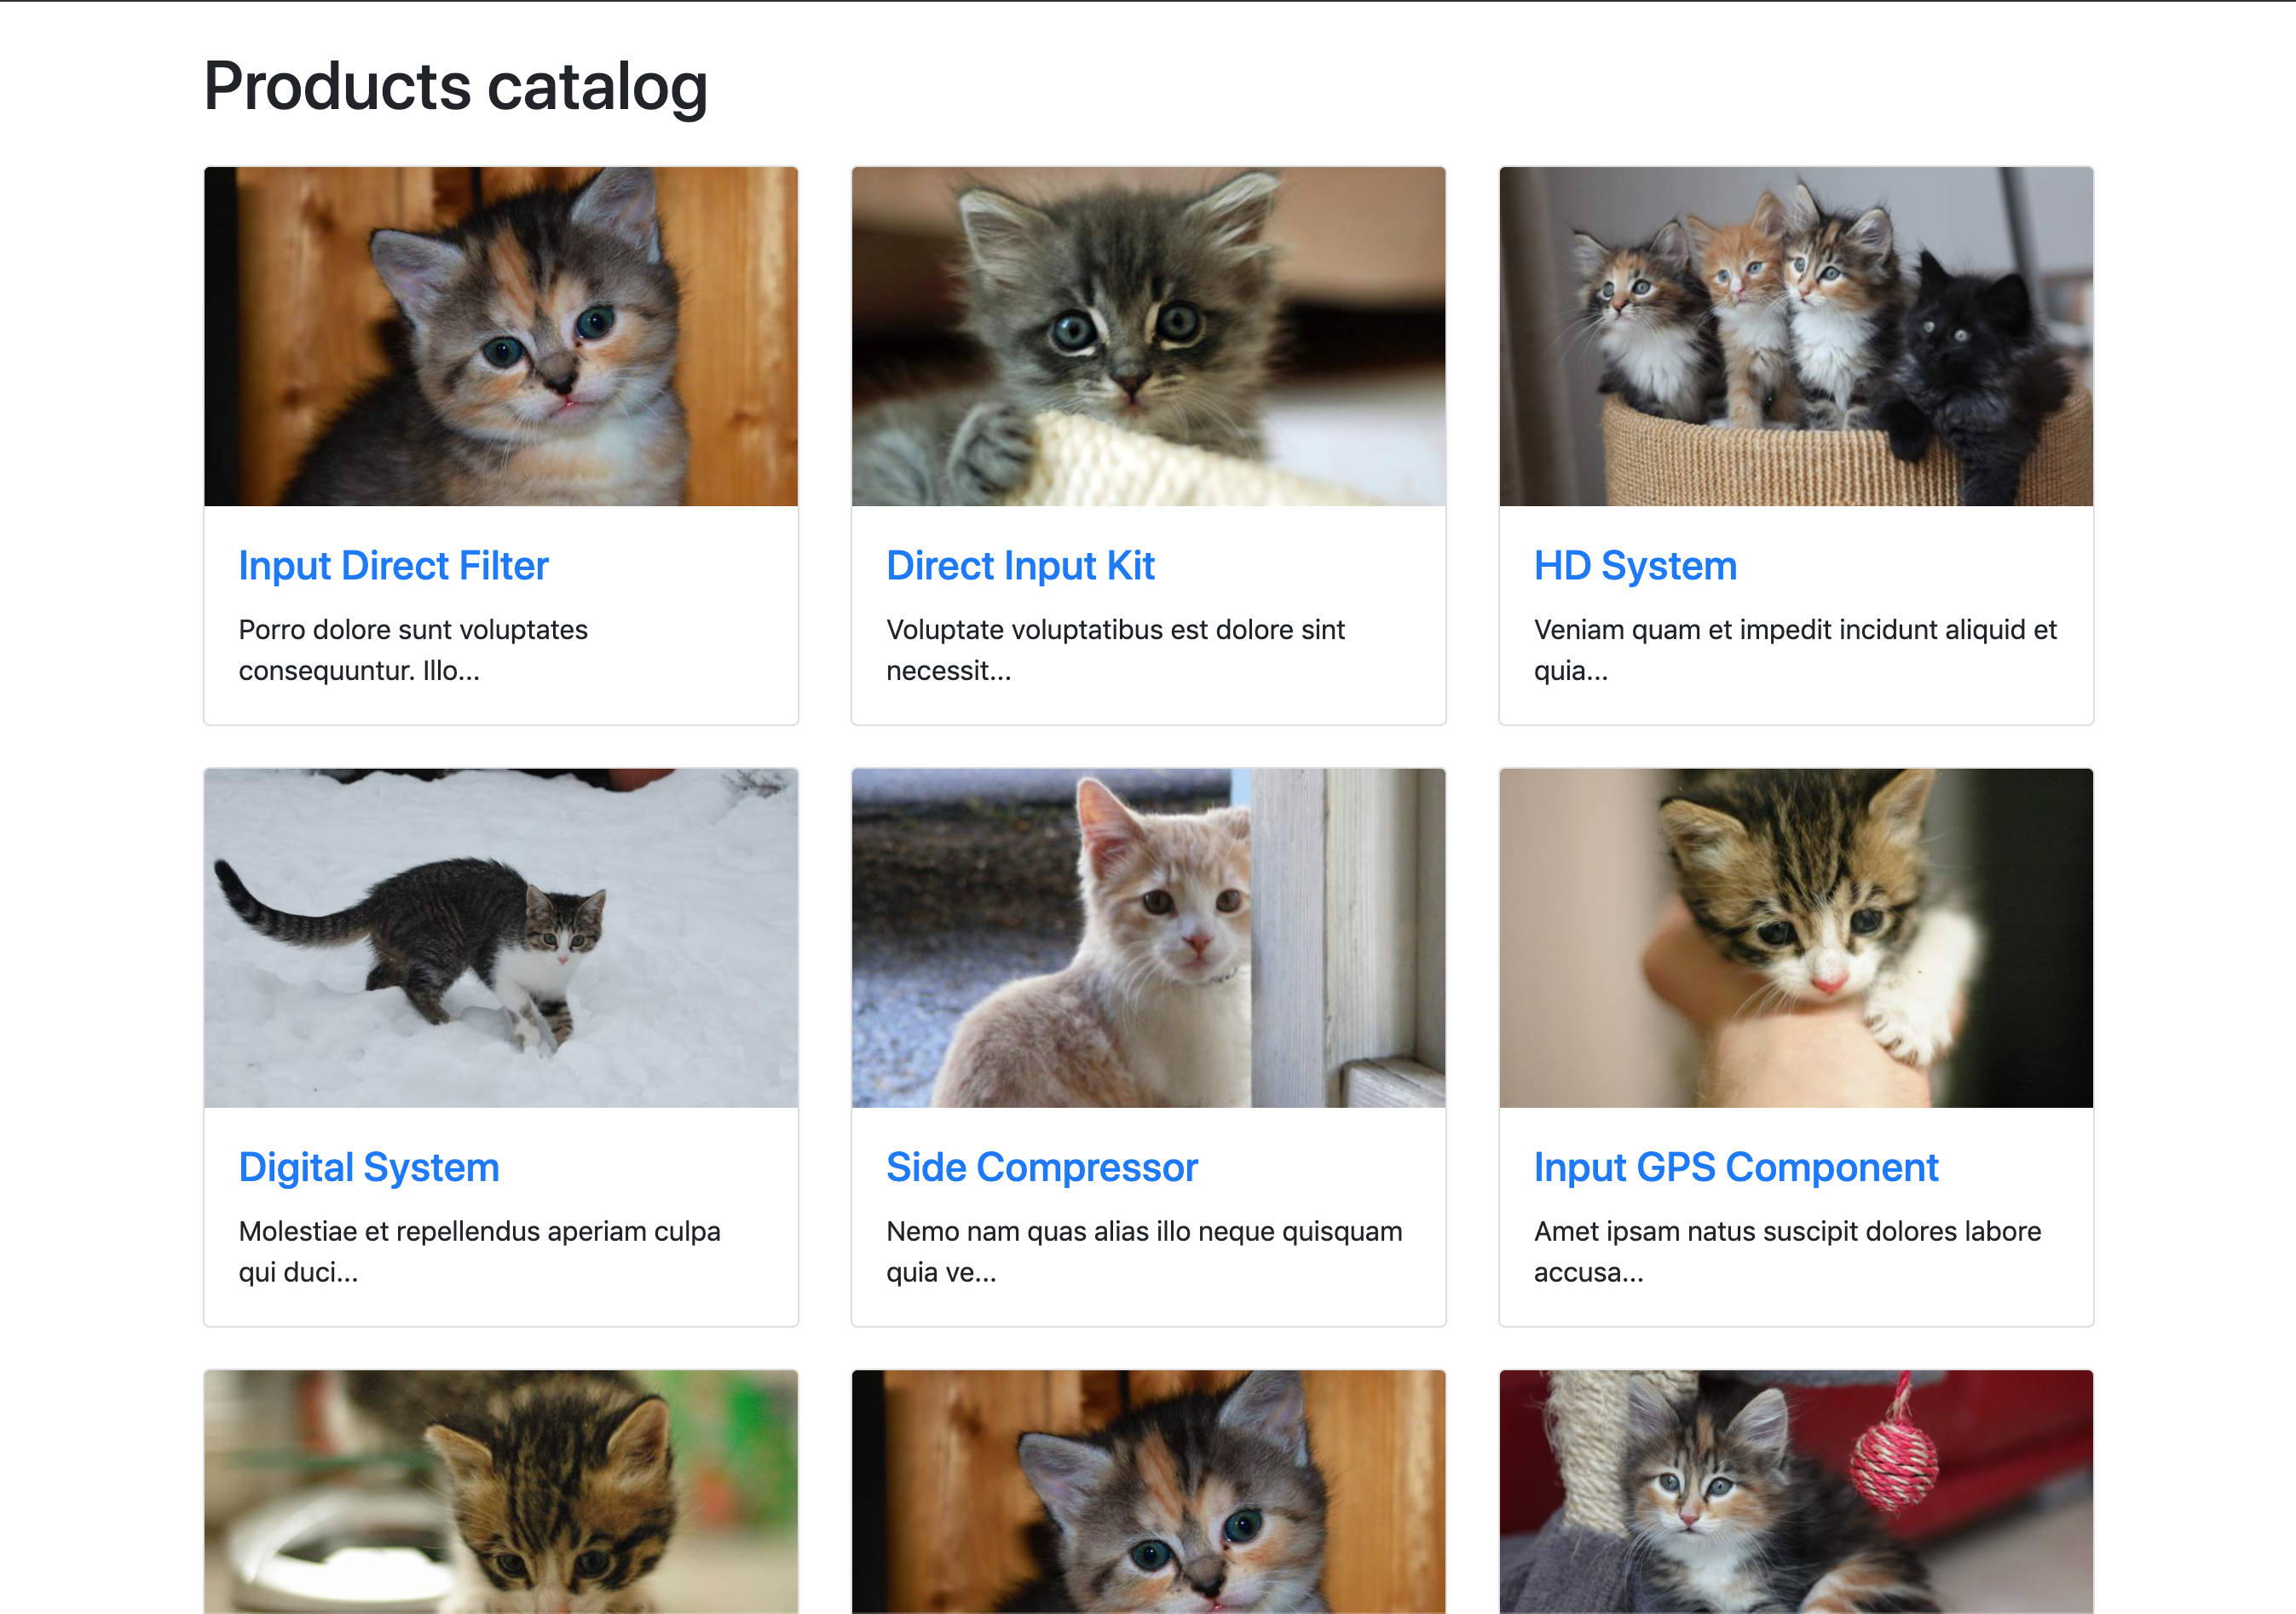Click the HD System kittens-in-basket image
This screenshot has width=2296, height=1614.
click(x=1796, y=337)
